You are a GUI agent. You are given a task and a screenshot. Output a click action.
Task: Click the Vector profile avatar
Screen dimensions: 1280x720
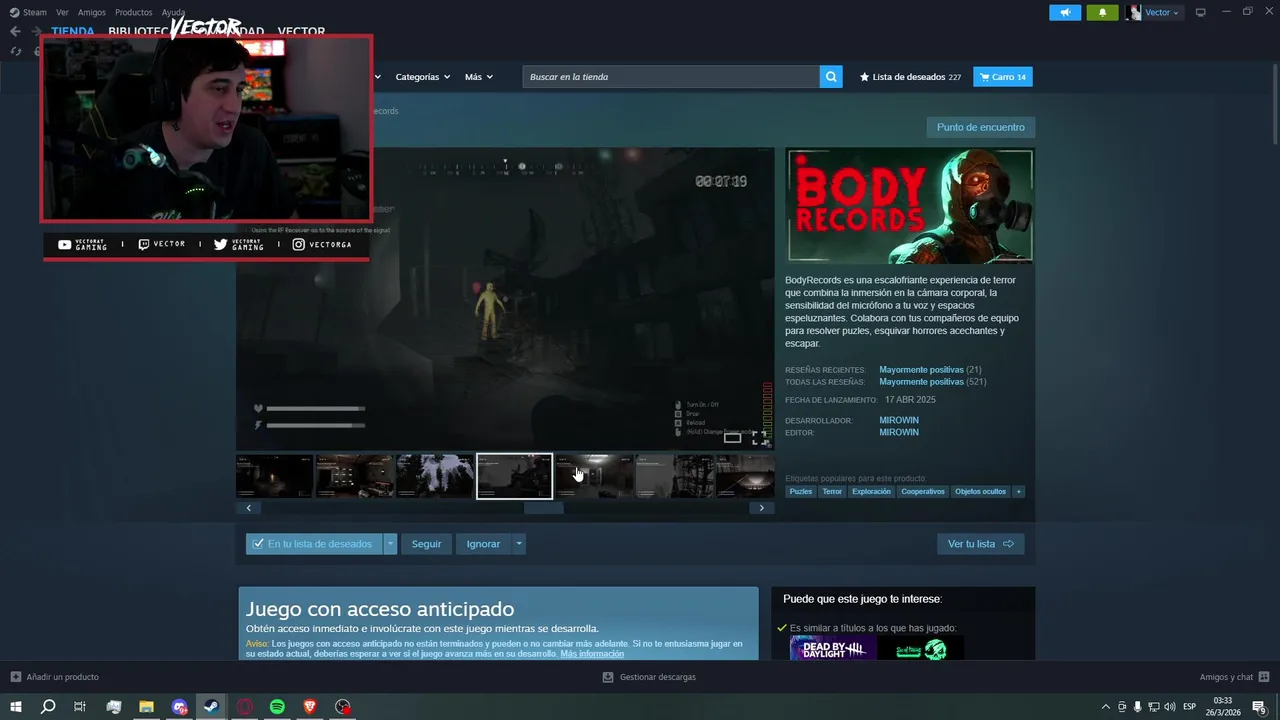[x=1133, y=12]
